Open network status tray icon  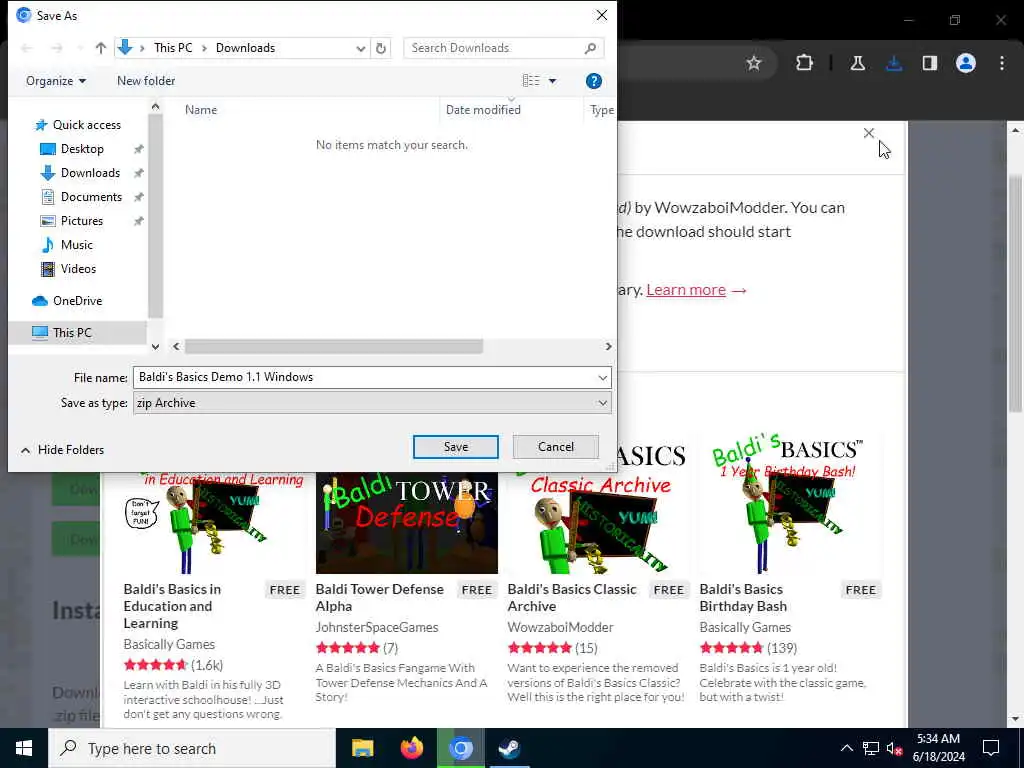pyautogui.click(x=871, y=748)
